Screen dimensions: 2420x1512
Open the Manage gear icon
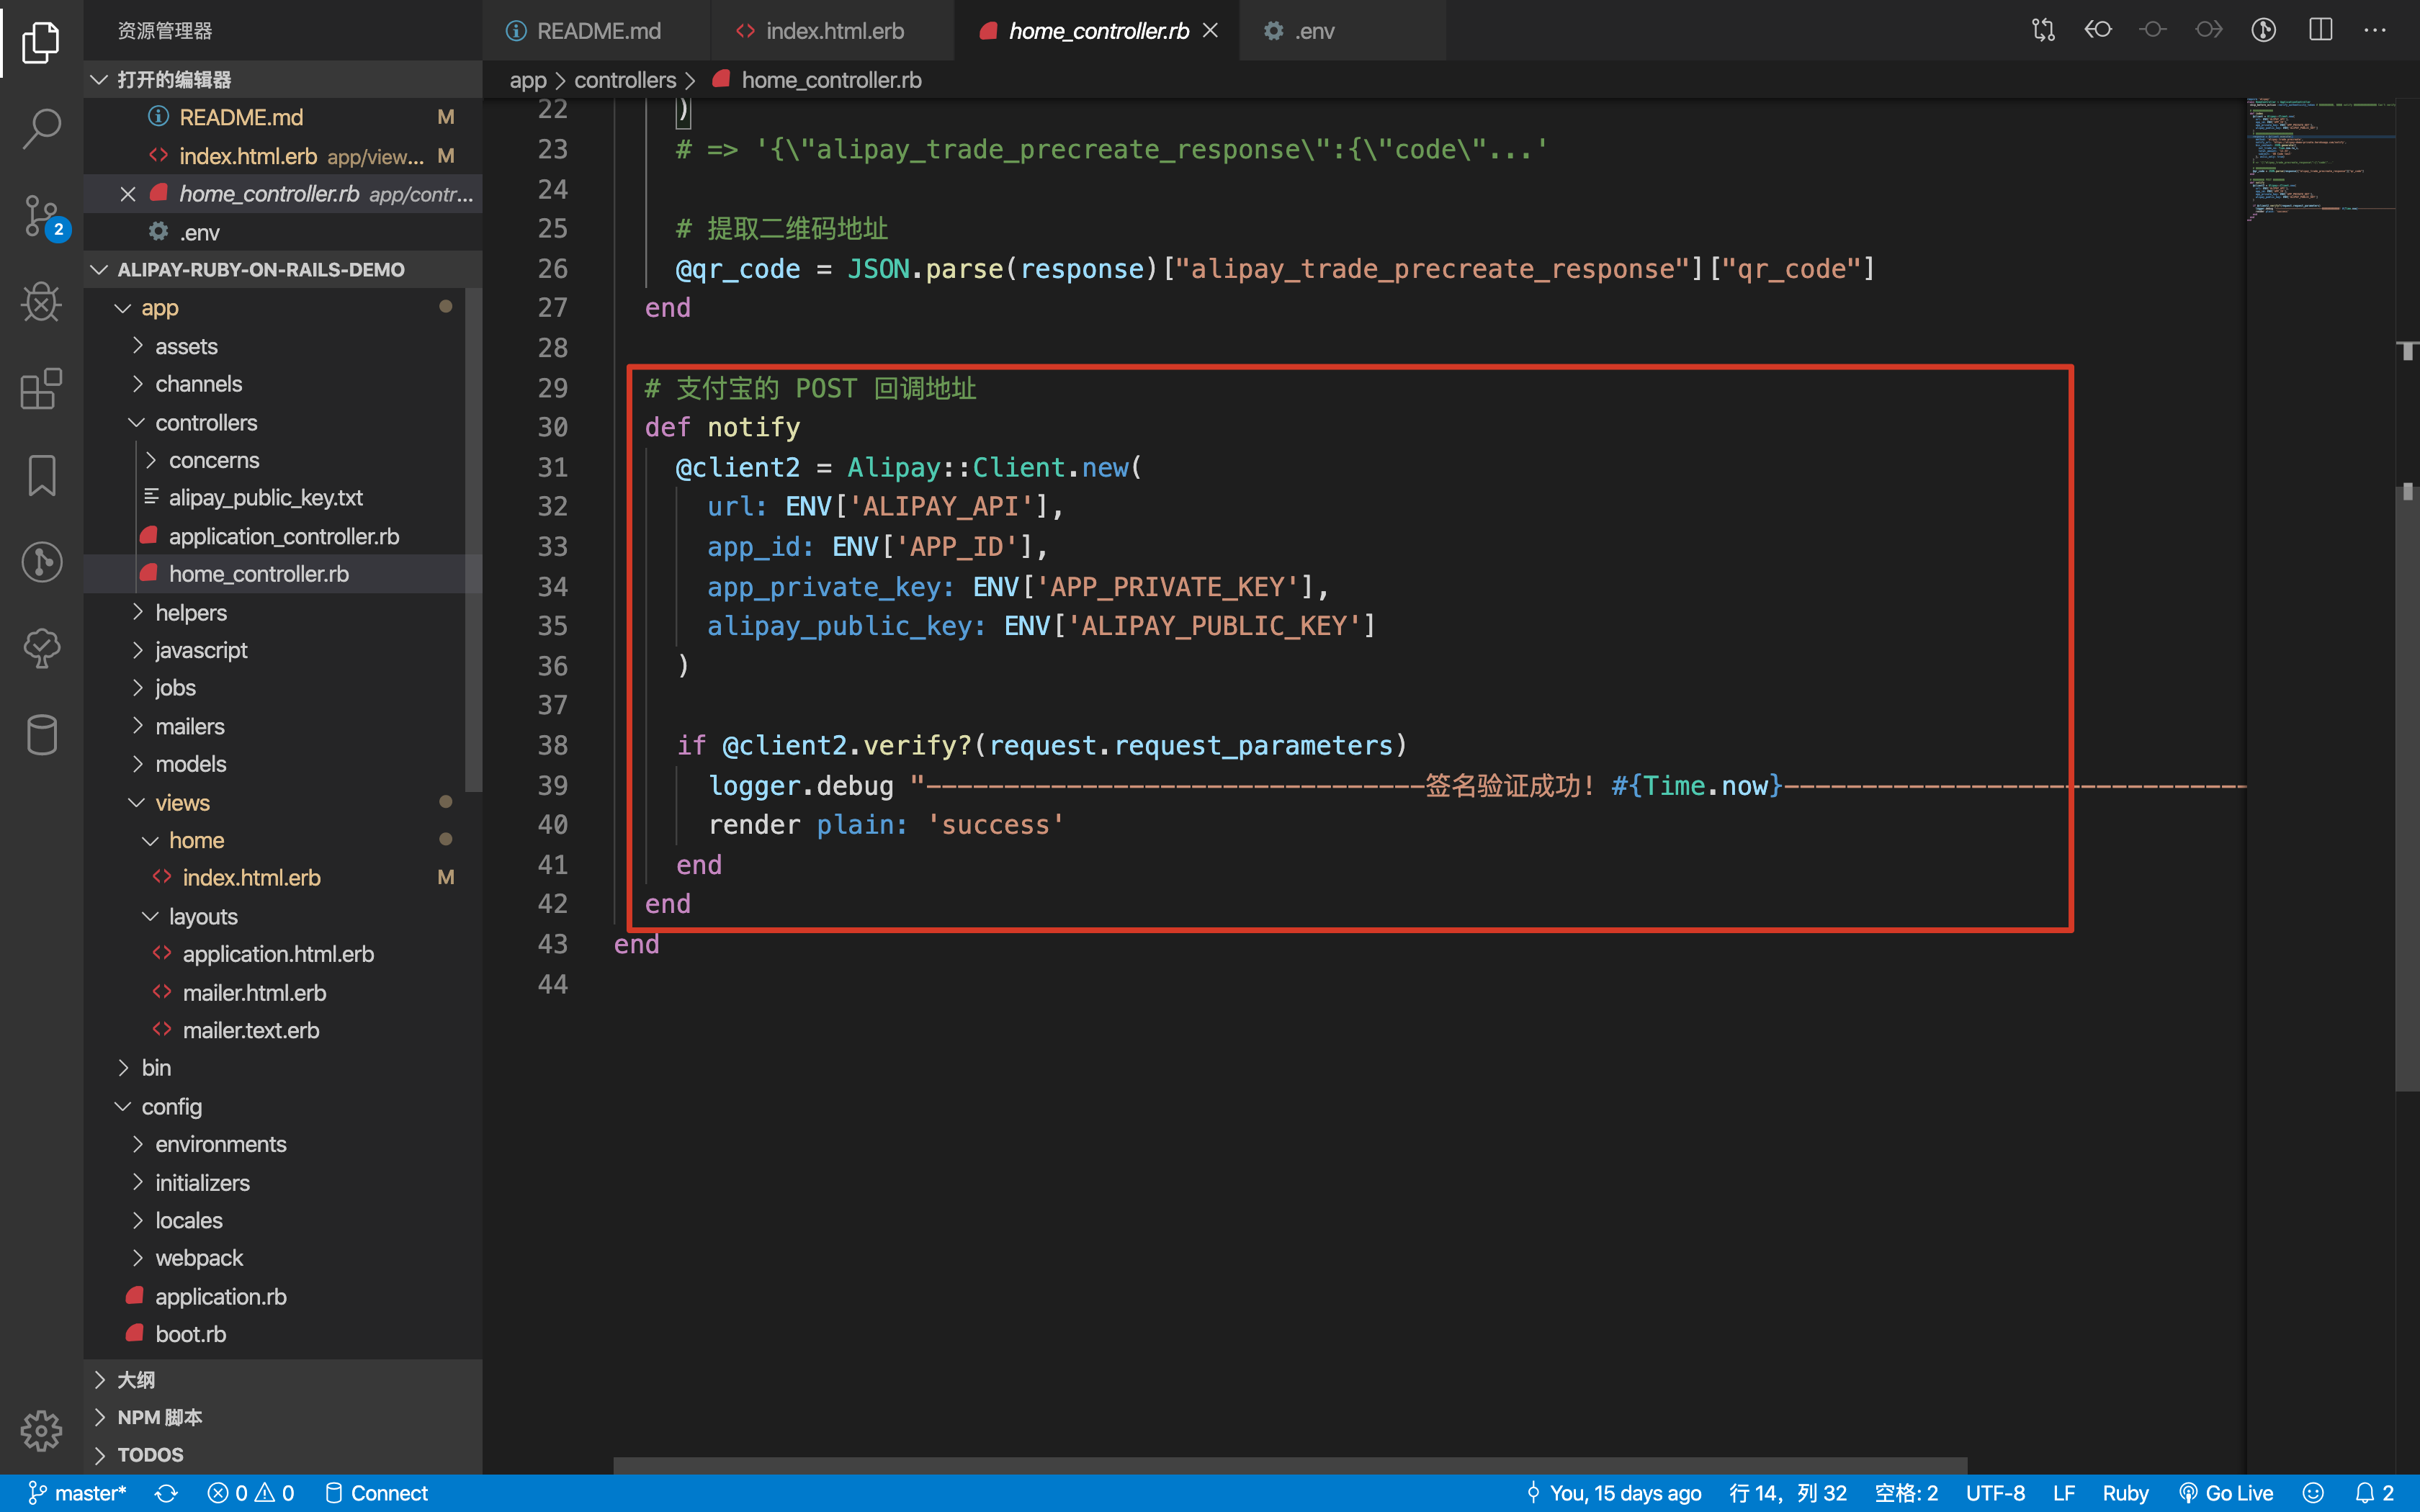click(41, 1431)
